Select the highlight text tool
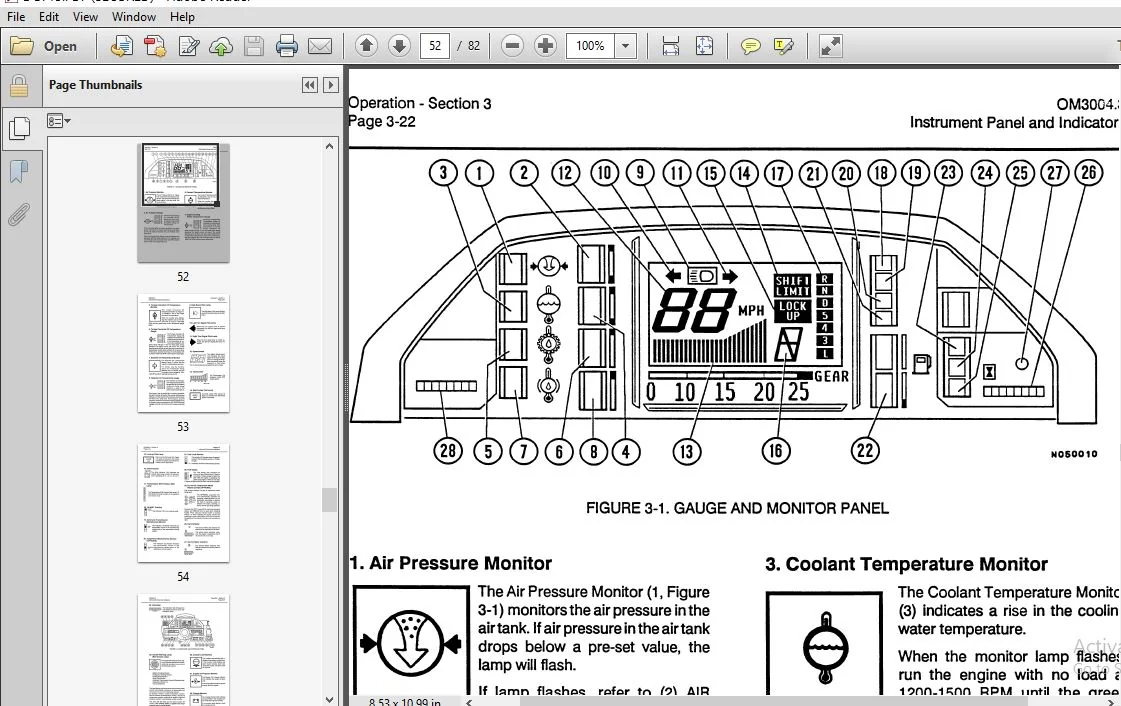This screenshot has width=1121, height=706. tap(784, 46)
